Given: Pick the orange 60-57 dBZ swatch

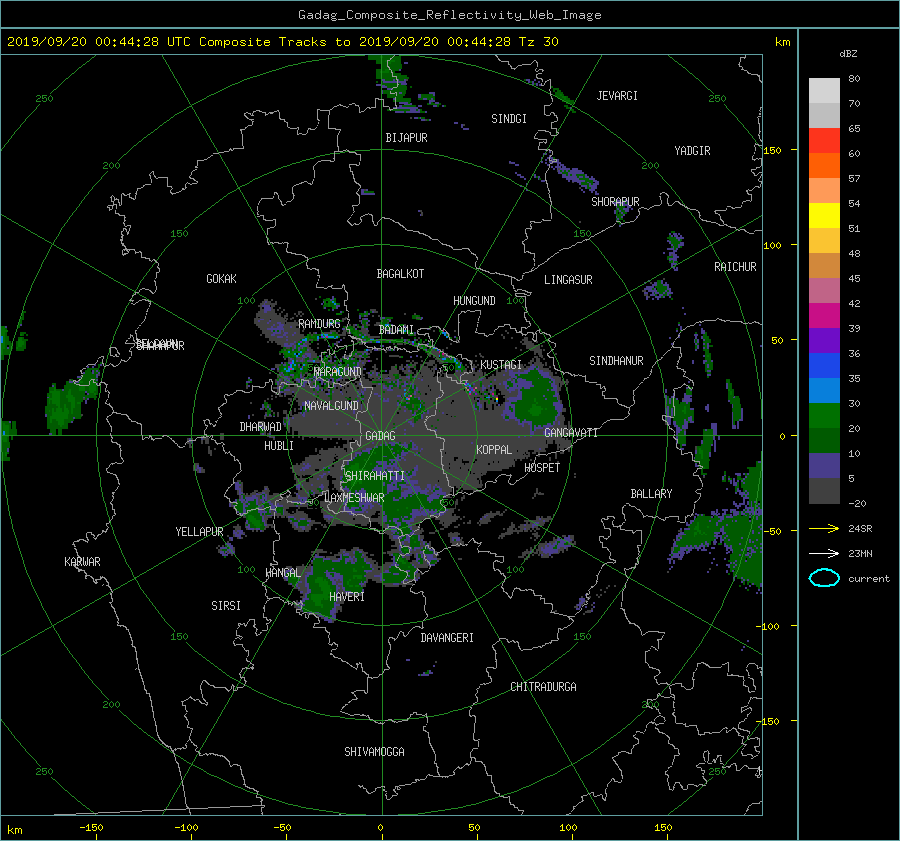Looking at the screenshot, I should coord(824,165).
